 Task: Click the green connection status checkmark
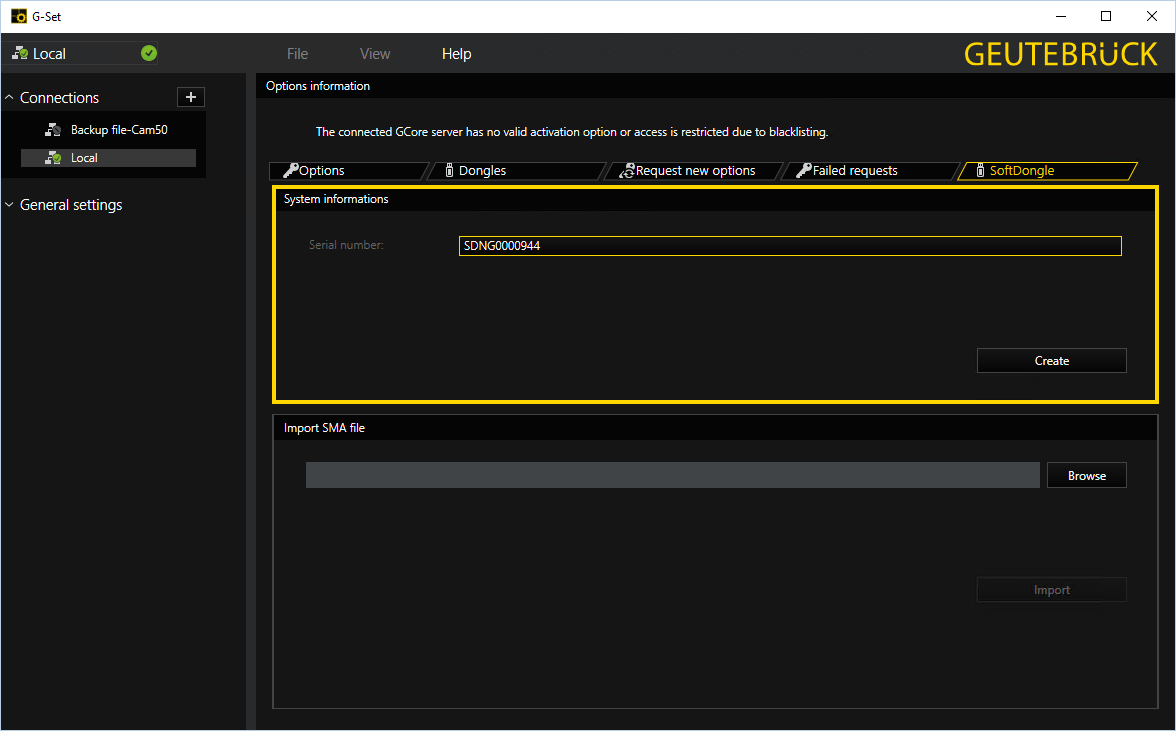point(149,54)
